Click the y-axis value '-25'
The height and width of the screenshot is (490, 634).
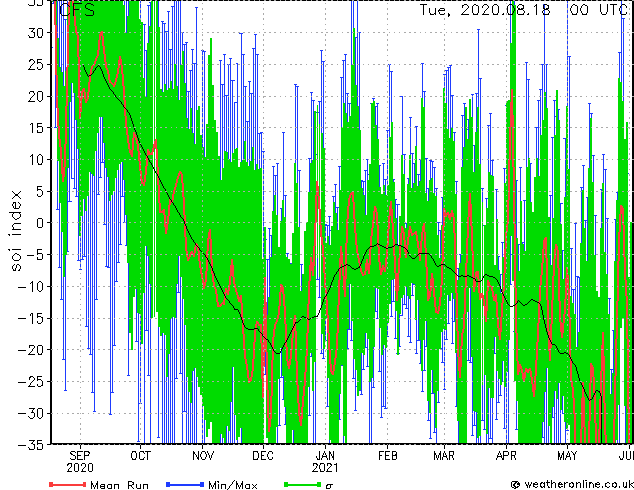(x=31, y=382)
